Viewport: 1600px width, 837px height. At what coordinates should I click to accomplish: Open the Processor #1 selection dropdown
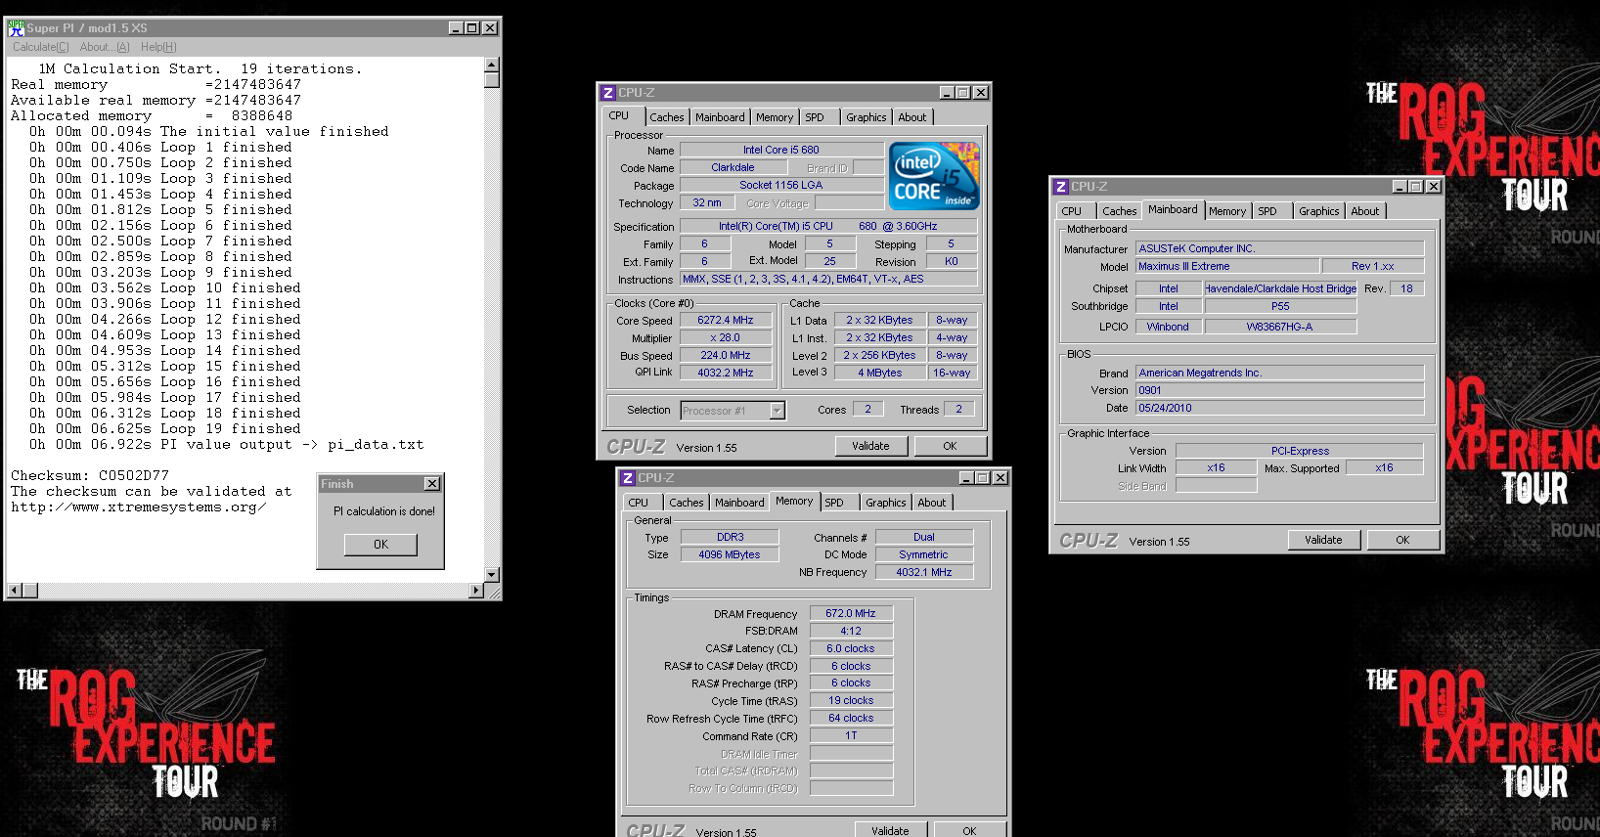coord(777,411)
